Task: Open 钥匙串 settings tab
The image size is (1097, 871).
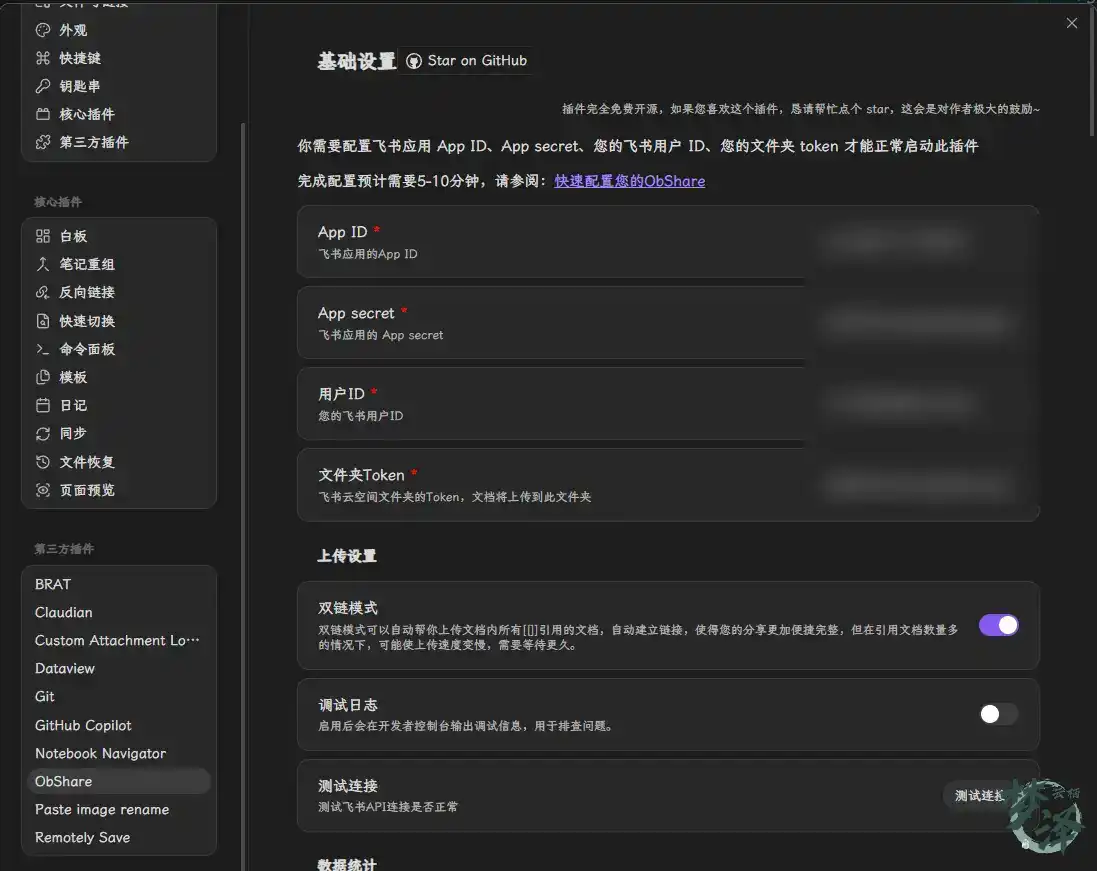Action: click(119, 86)
